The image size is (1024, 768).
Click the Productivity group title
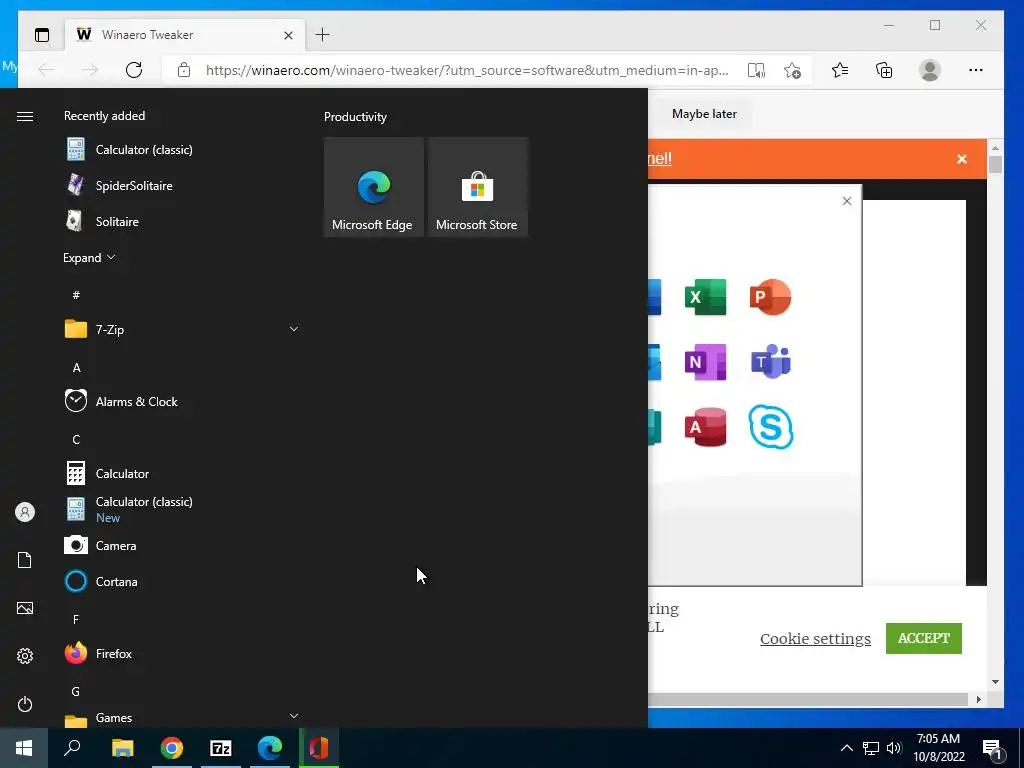(x=355, y=117)
